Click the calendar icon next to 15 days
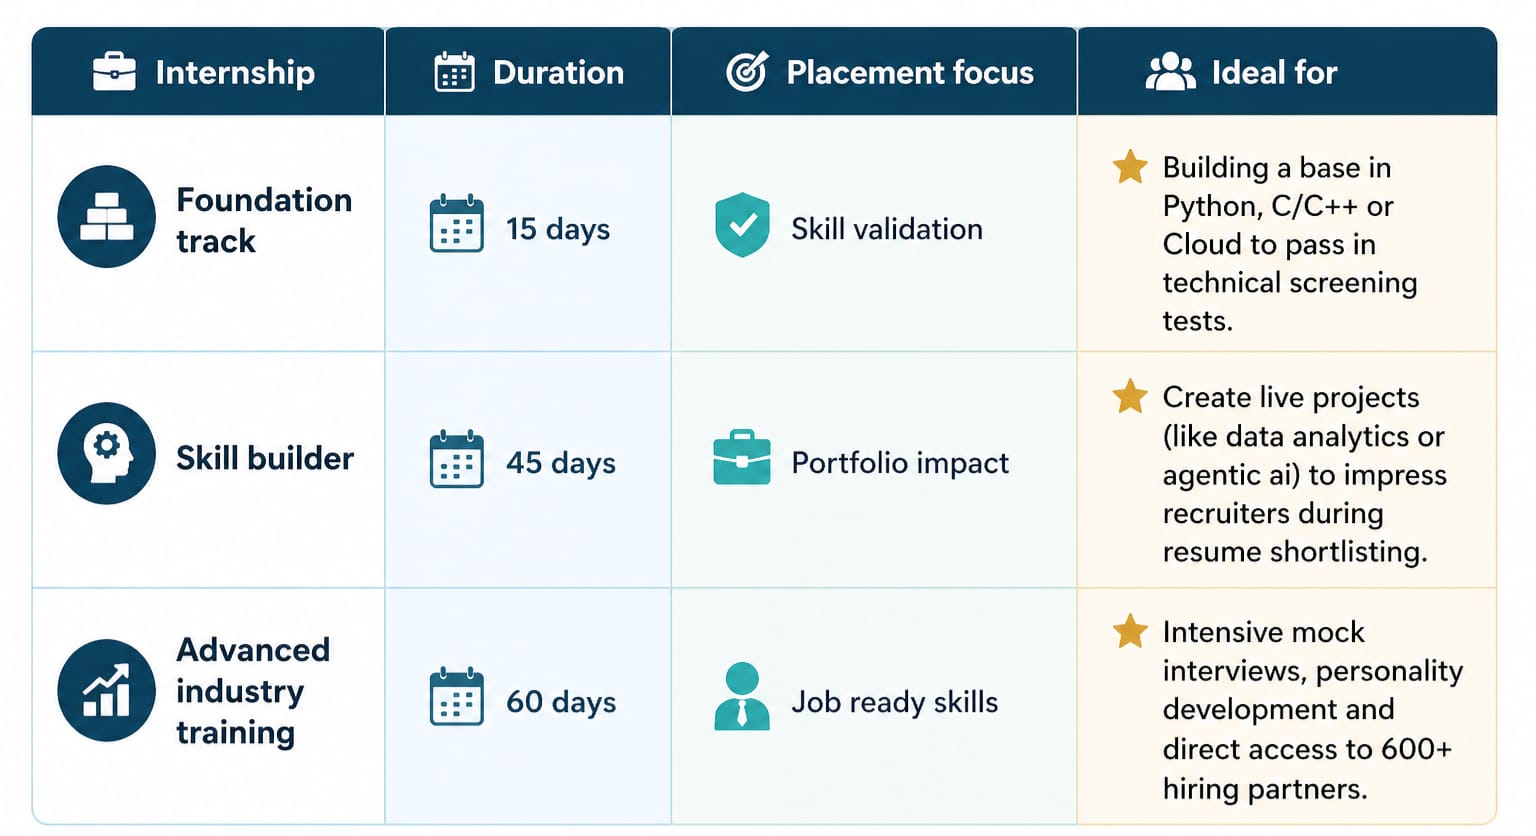Screen dimensions: 1536x836 coord(456,224)
